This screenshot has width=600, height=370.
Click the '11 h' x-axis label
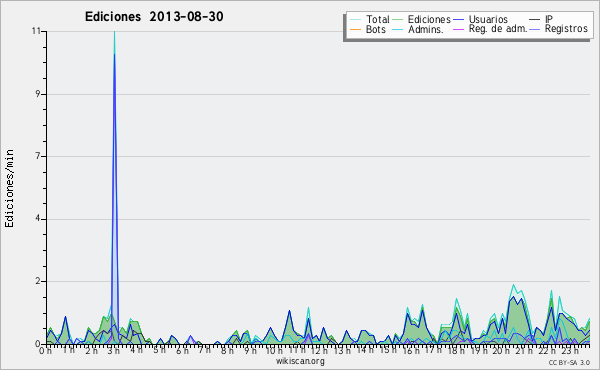tap(297, 349)
